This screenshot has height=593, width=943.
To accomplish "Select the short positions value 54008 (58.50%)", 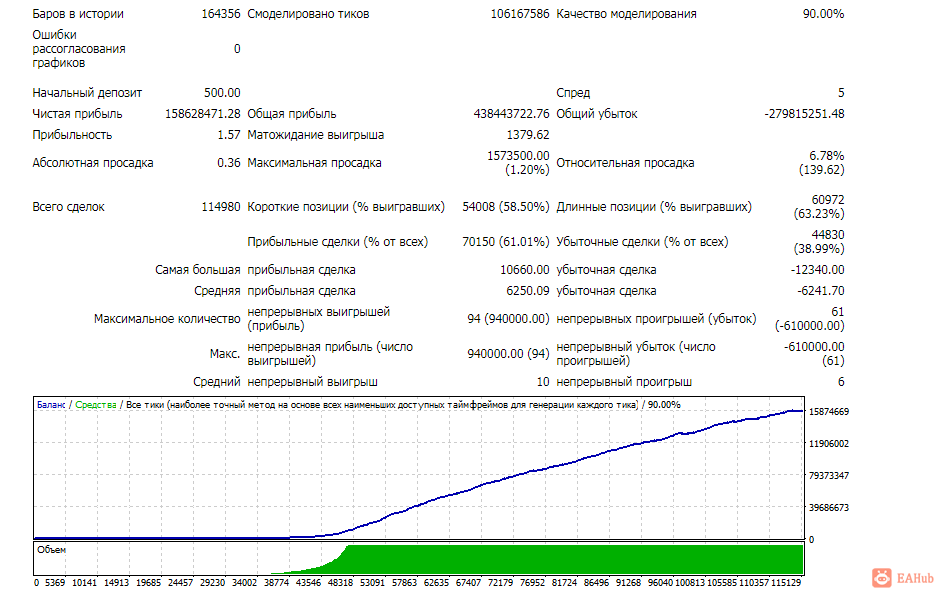I will tap(506, 207).
